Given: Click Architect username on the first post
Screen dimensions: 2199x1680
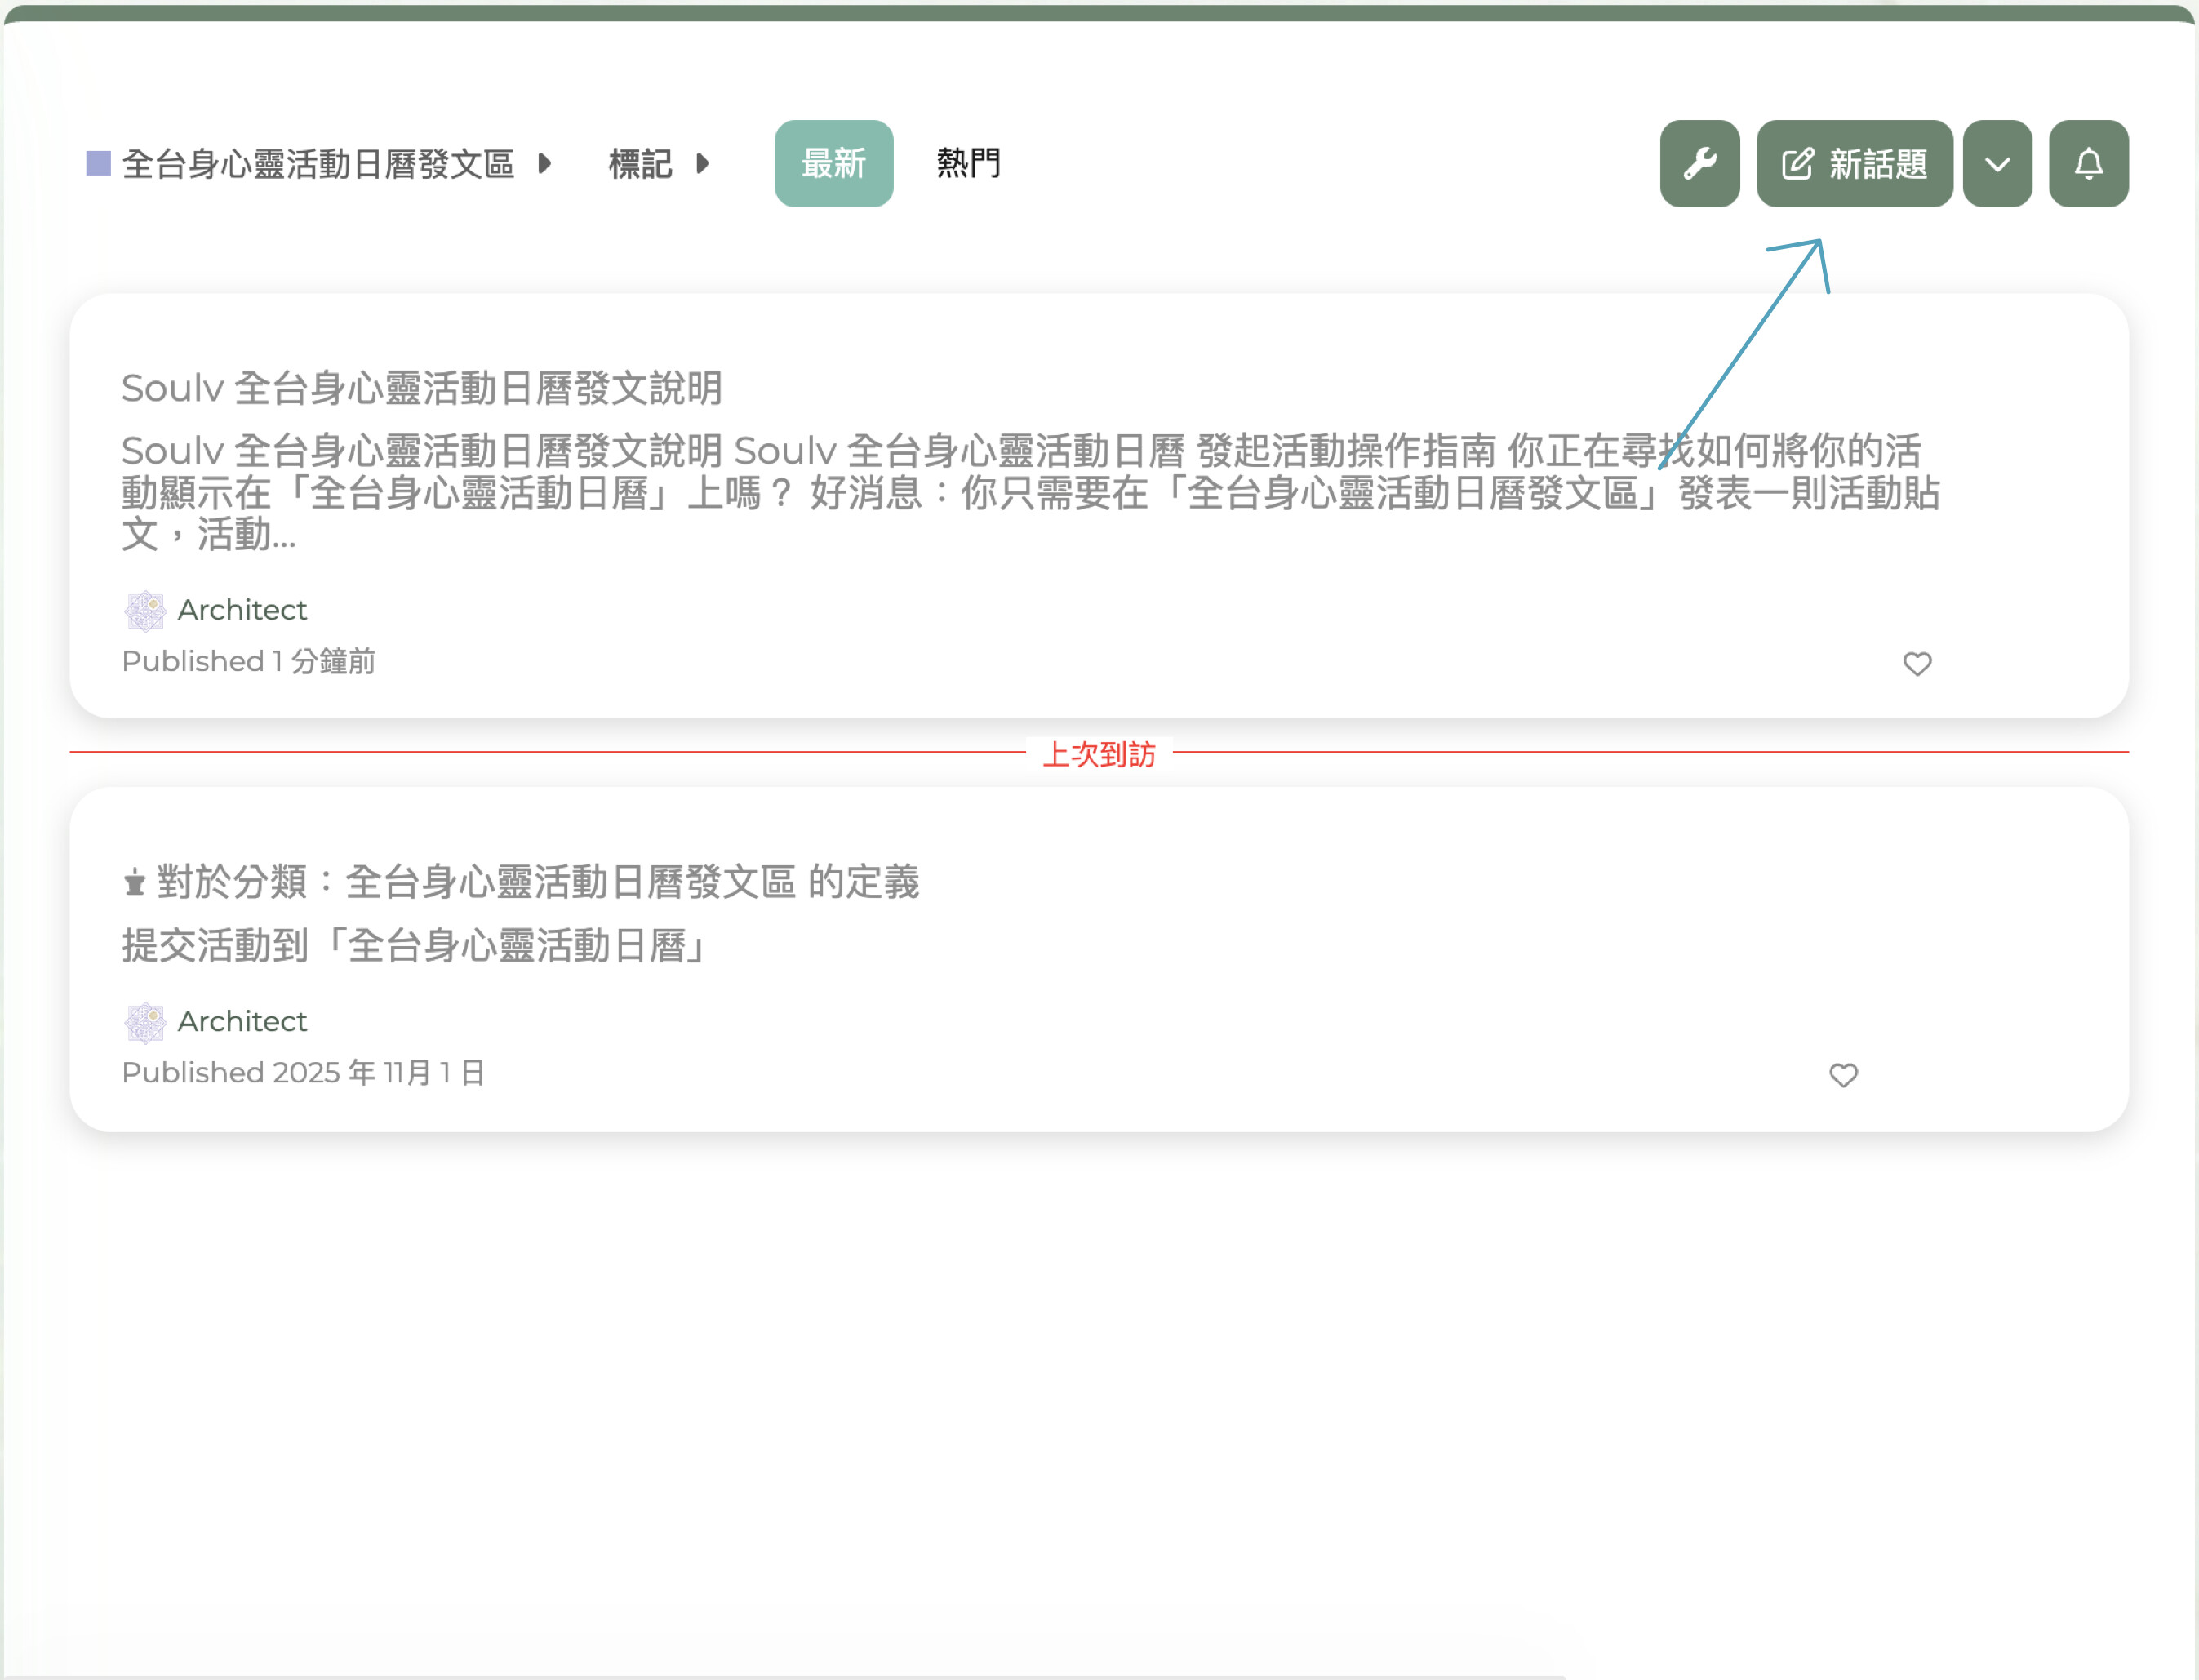Looking at the screenshot, I should pyautogui.click(x=242, y=610).
